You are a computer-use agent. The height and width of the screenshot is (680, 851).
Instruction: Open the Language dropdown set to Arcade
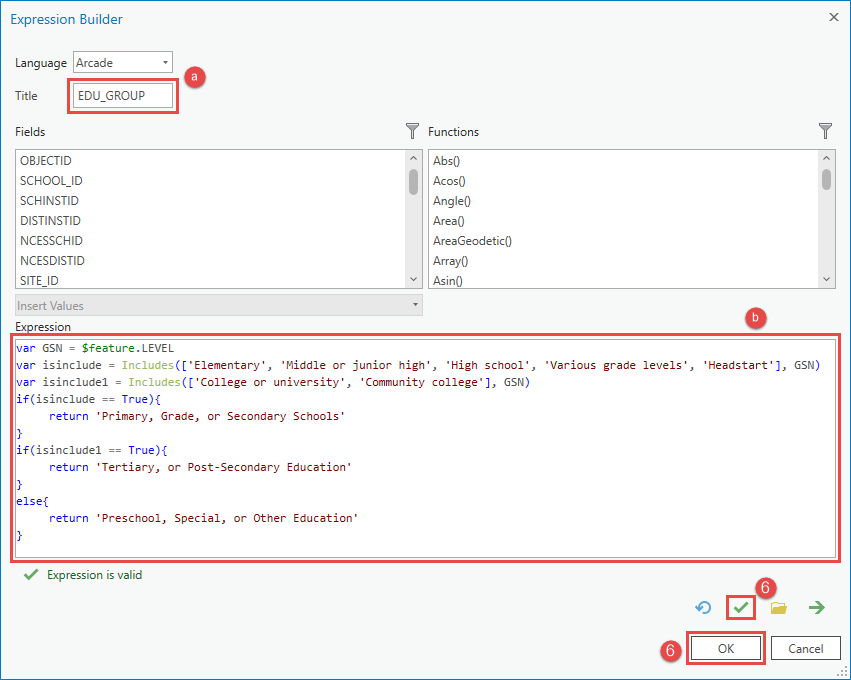click(123, 62)
